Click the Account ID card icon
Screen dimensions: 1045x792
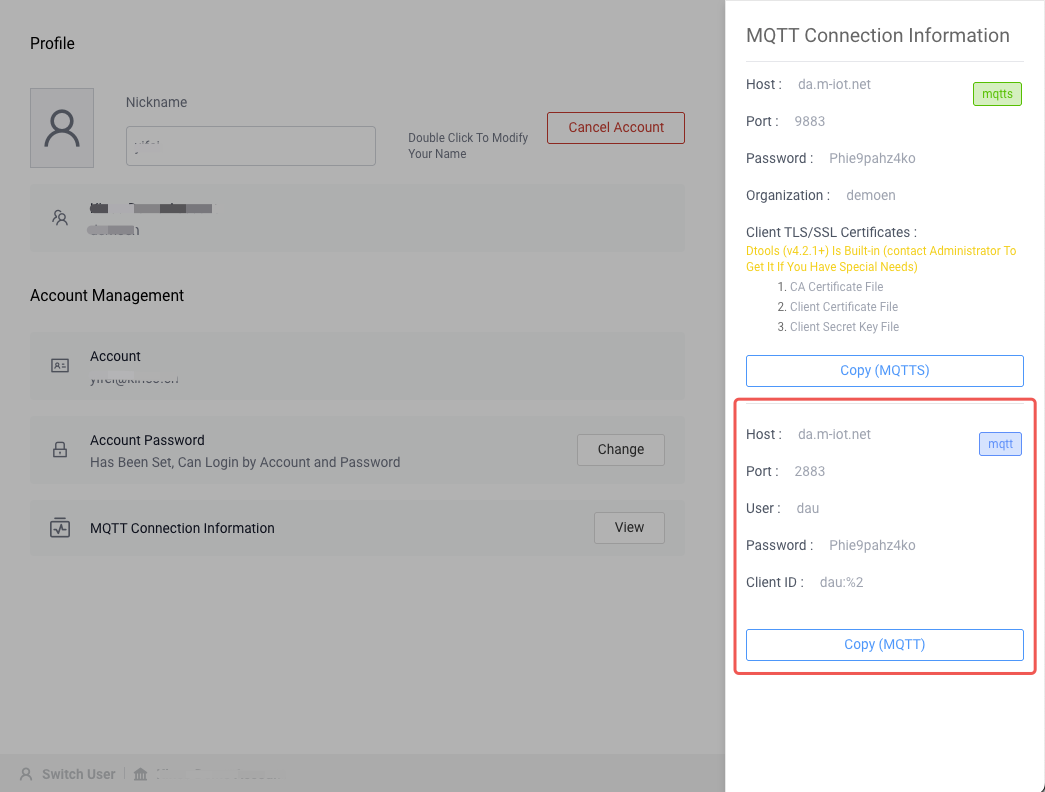pos(60,366)
